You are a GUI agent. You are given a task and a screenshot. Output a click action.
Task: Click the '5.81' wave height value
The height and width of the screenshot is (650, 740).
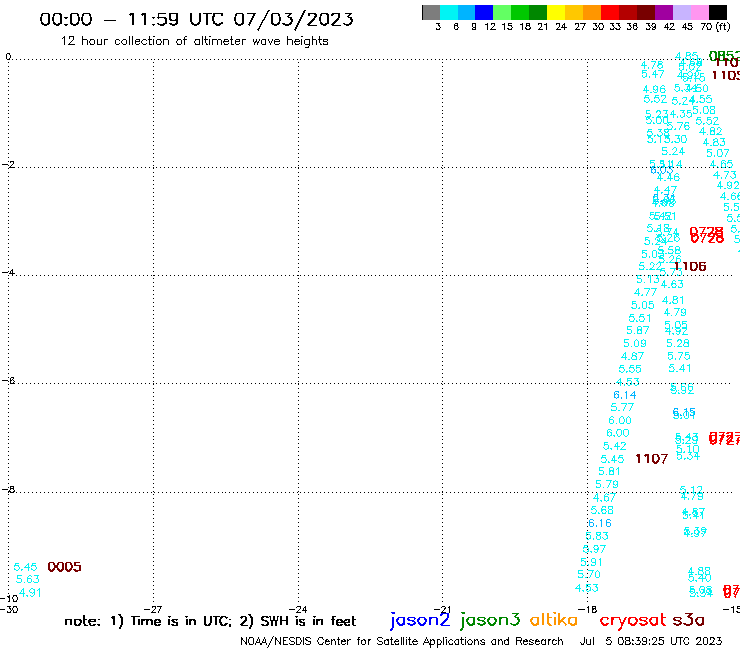[609, 471]
